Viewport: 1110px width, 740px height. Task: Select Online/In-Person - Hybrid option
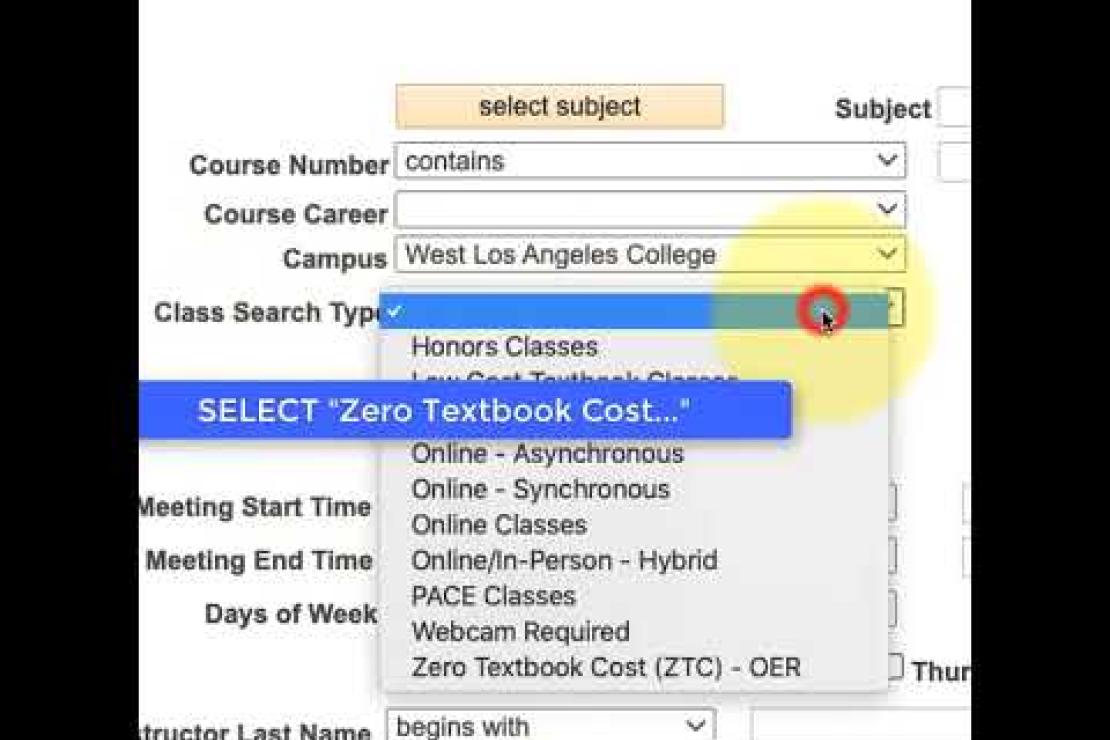coord(564,561)
